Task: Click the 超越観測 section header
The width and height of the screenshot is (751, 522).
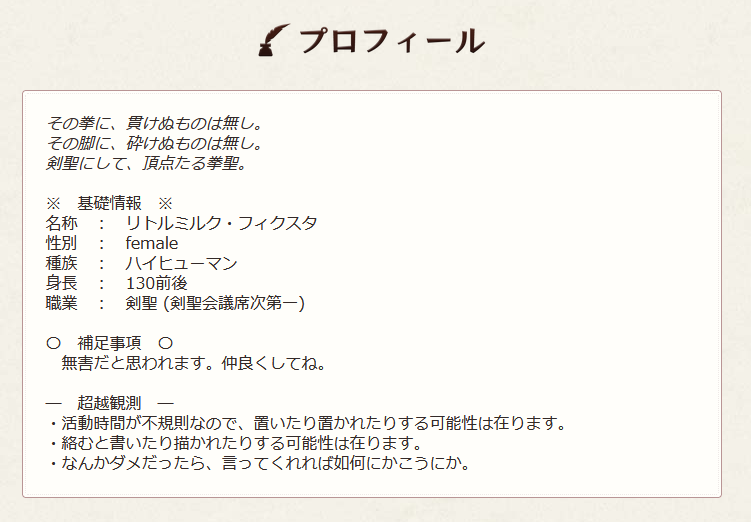Action: [x=109, y=403]
